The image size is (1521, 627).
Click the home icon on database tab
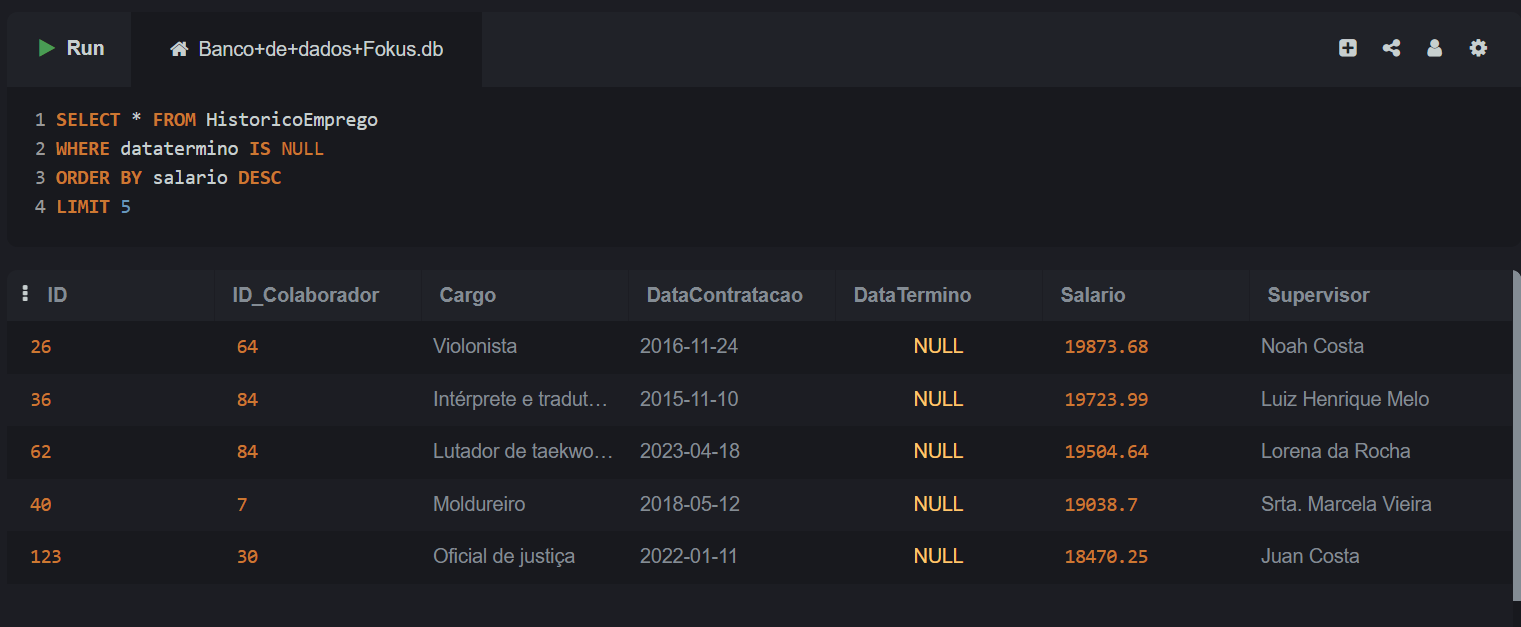pos(179,49)
